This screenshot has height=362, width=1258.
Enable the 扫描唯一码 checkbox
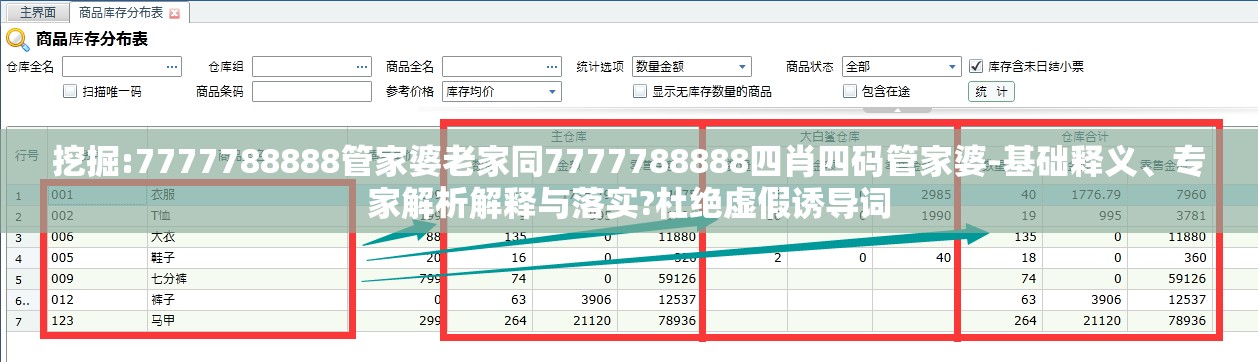point(70,91)
